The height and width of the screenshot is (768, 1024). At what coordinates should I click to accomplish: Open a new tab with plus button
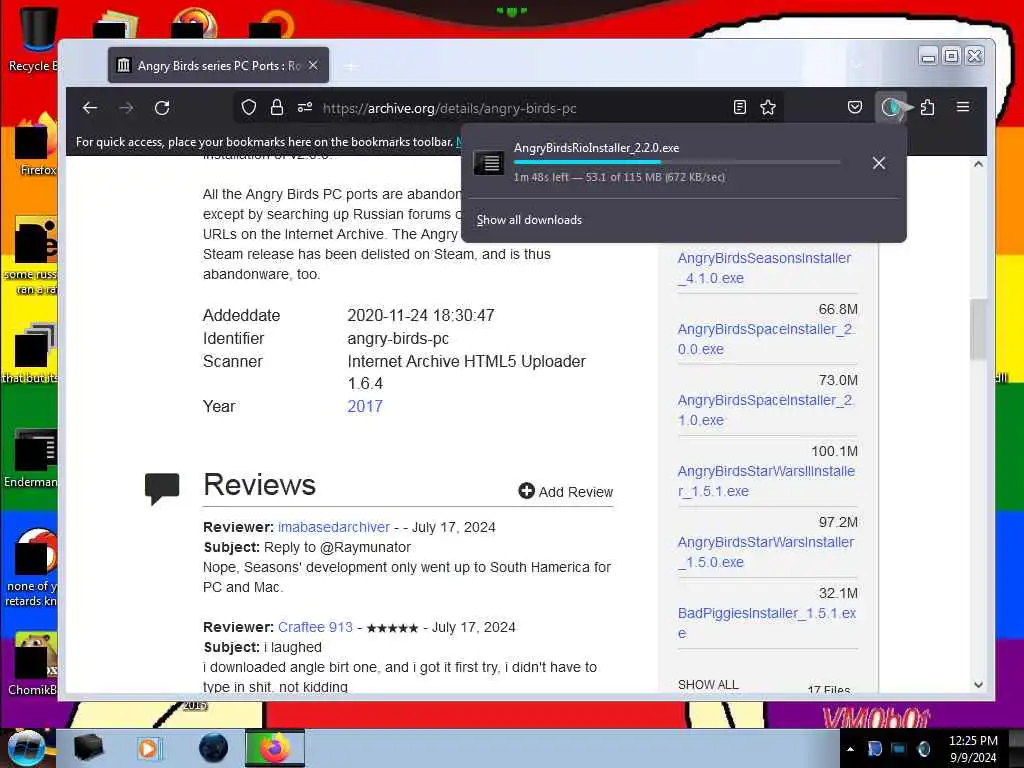coord(351,66)
